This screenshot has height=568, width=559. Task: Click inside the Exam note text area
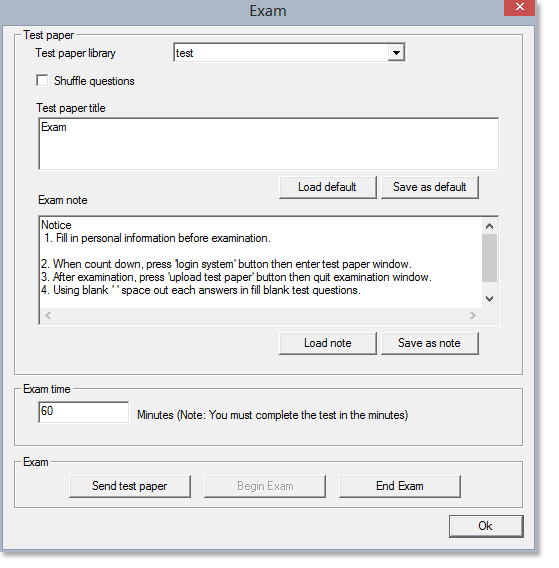(x=261, y=263)
